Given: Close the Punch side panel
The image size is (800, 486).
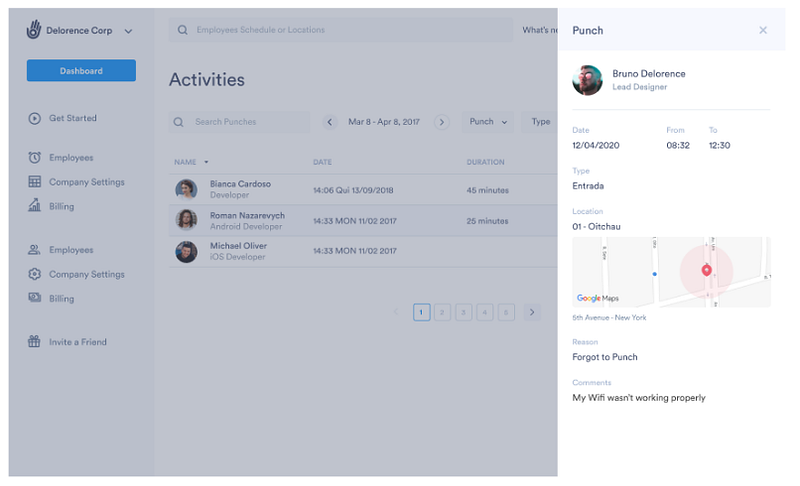Looking at the screenshot, I should click(x=763, y=30).
